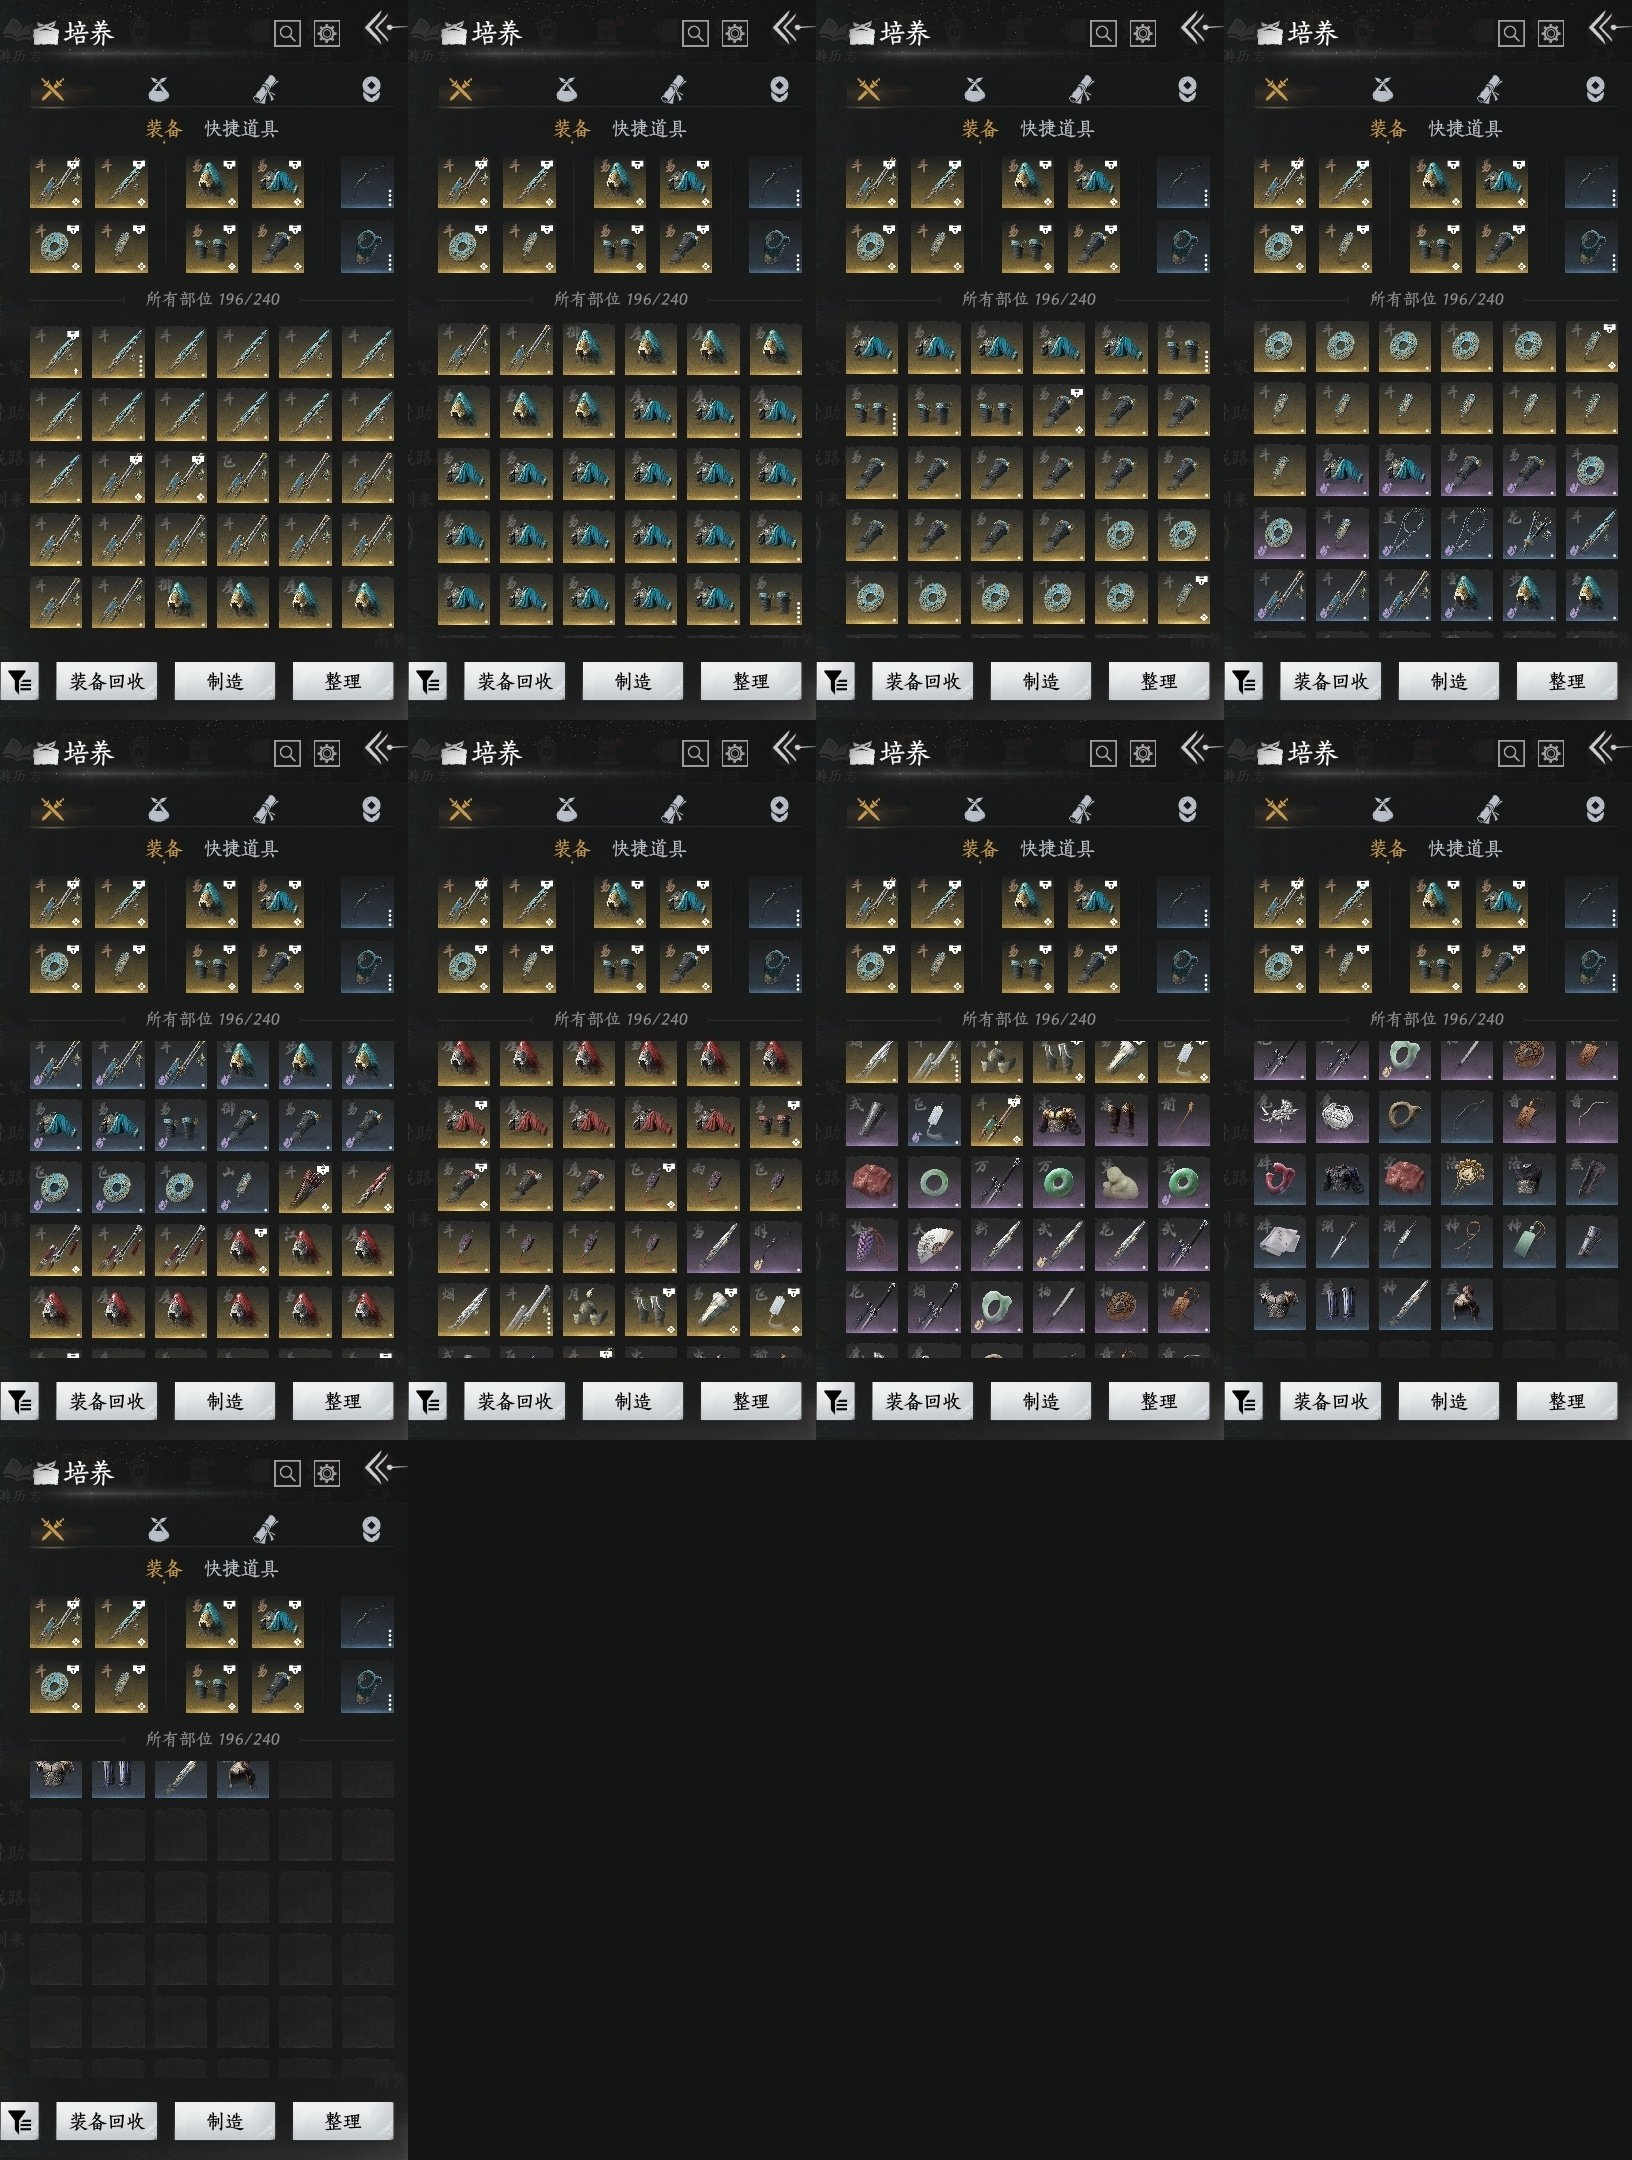Select the white folding fan item

(934, 1245)
